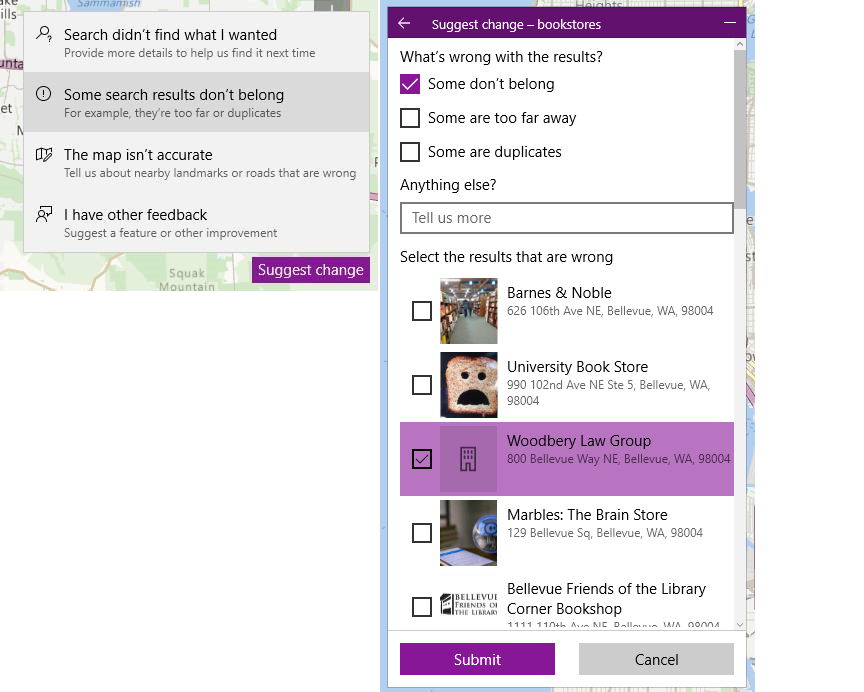Mark University Book Store as wrong

click(x=422, y=385)
